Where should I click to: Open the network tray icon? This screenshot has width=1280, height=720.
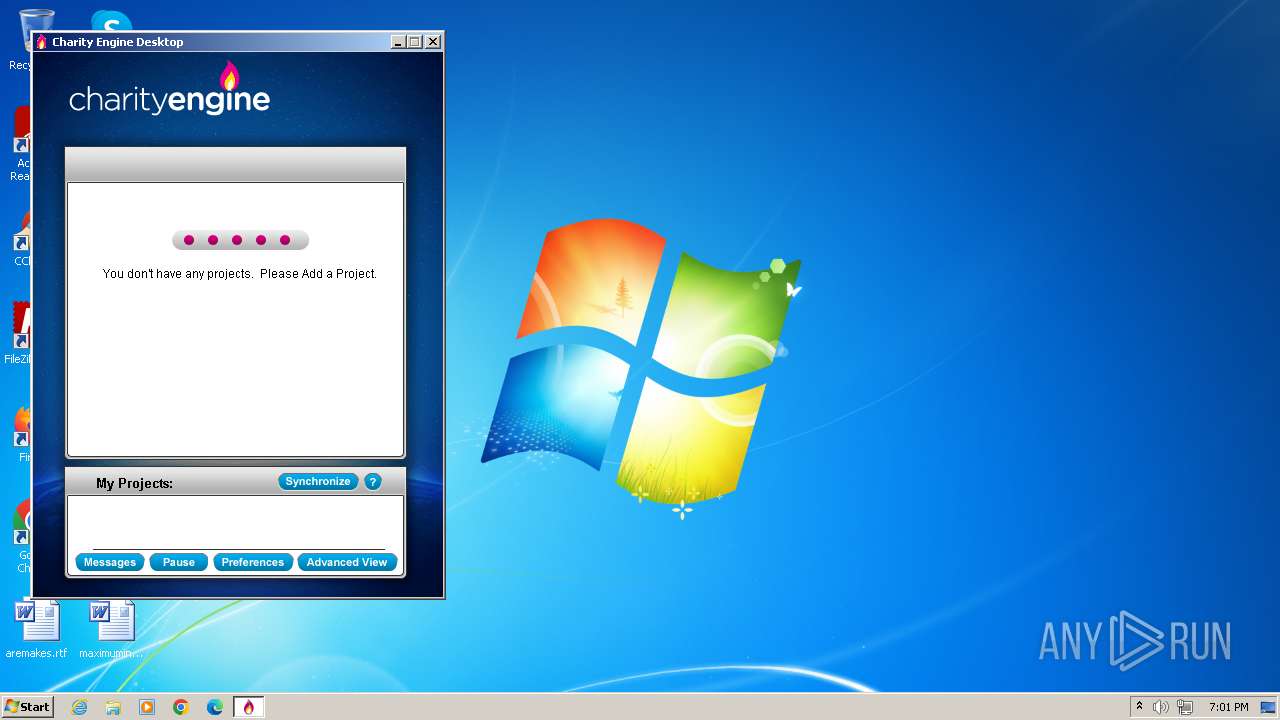click(x=1184, y=707)
